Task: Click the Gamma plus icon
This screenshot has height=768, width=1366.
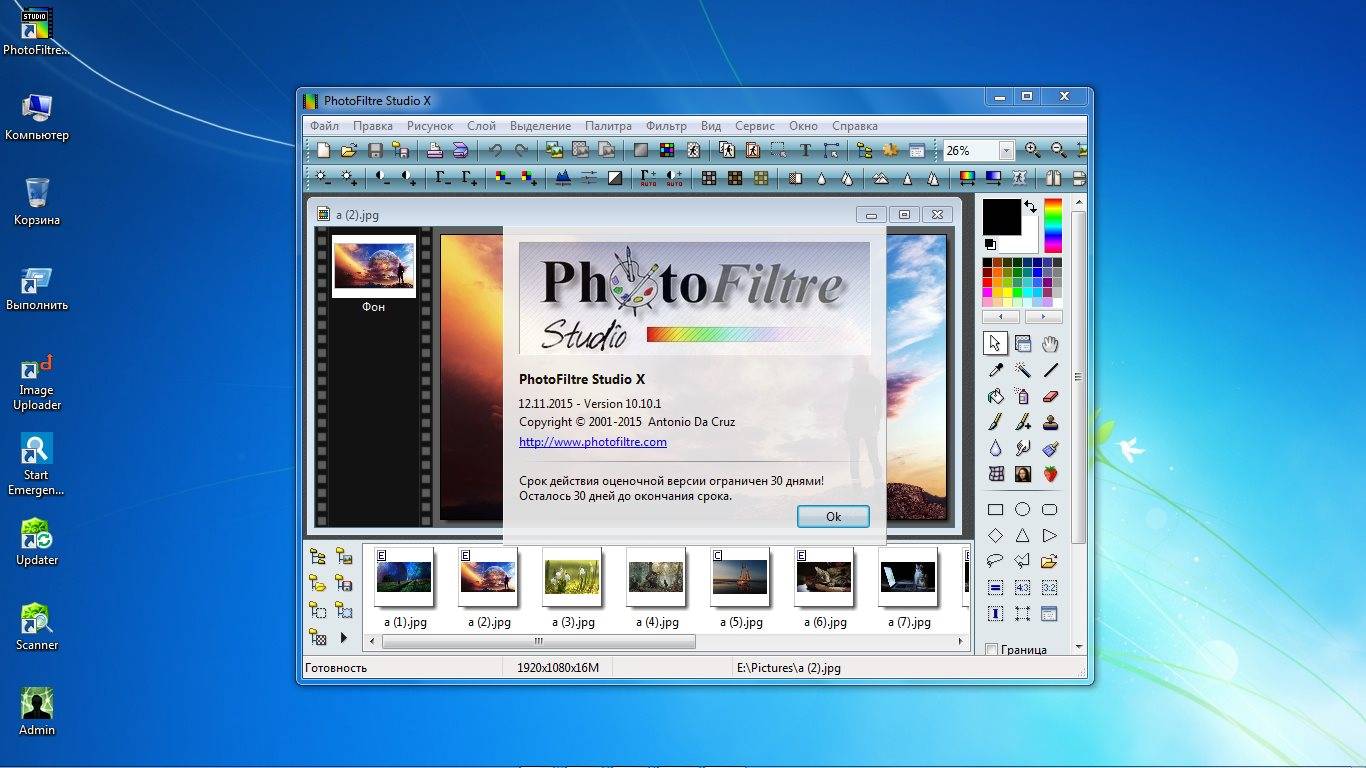Action: coord(469,178)
